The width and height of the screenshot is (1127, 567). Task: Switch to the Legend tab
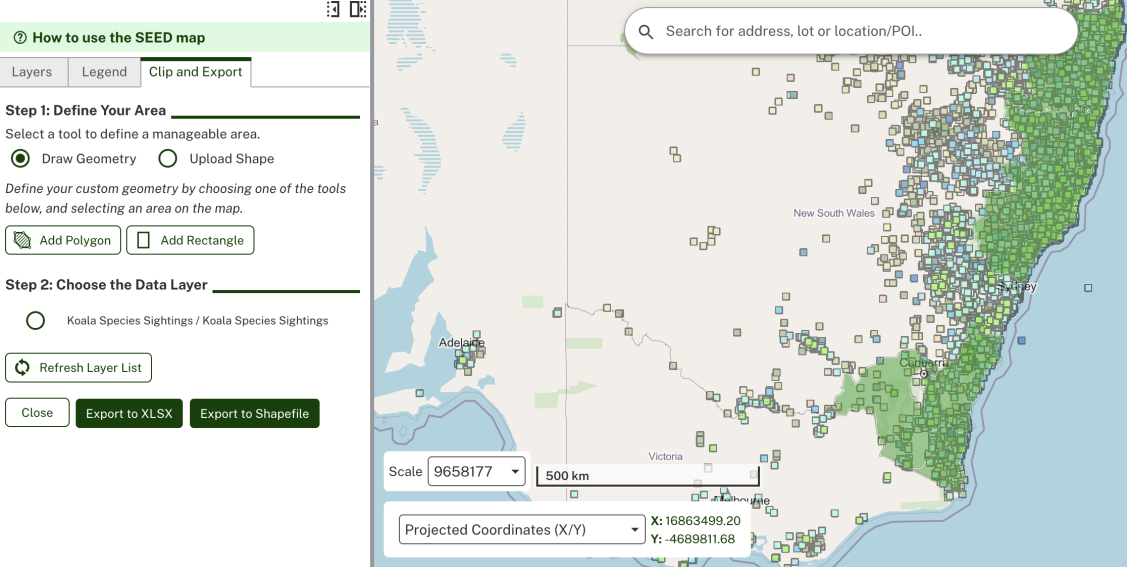104,72
